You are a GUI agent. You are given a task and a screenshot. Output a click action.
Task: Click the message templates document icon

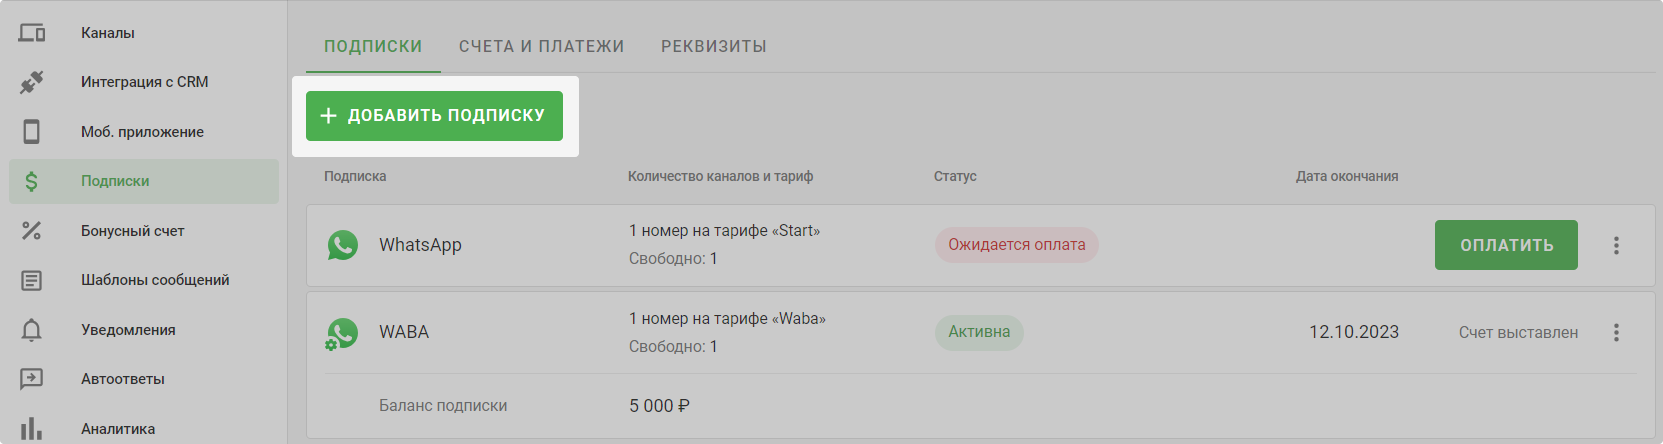32,280
